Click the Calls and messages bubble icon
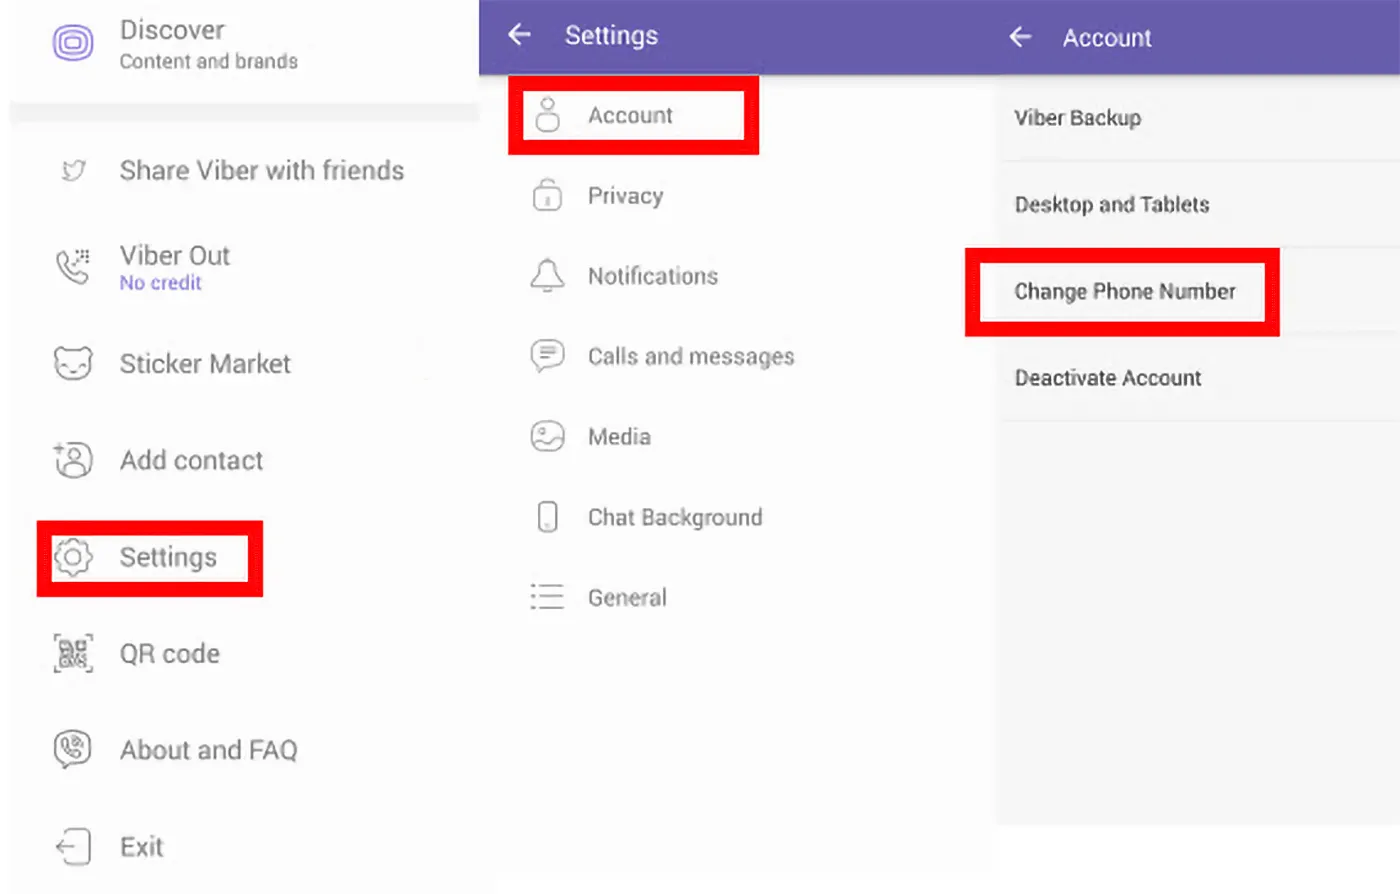Screen dimensions: 1400x894 pos(547,356)
